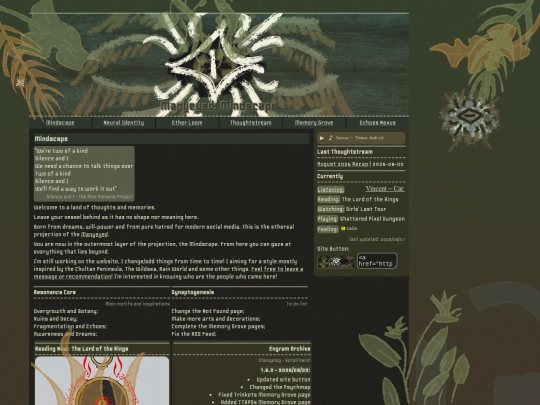Click the 'Watching:' label
540x405 pixels.
pos(331,209)
